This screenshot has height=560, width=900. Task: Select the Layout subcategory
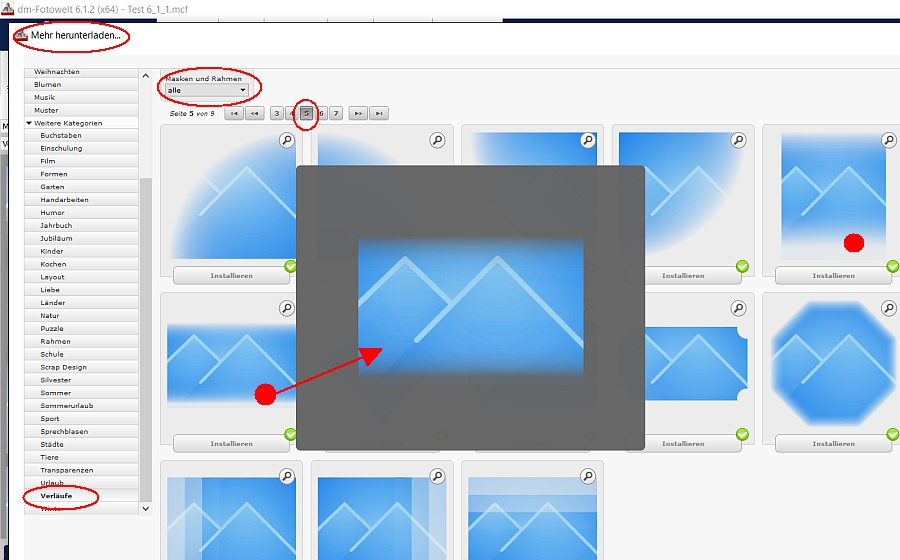(x=82, y=277)
